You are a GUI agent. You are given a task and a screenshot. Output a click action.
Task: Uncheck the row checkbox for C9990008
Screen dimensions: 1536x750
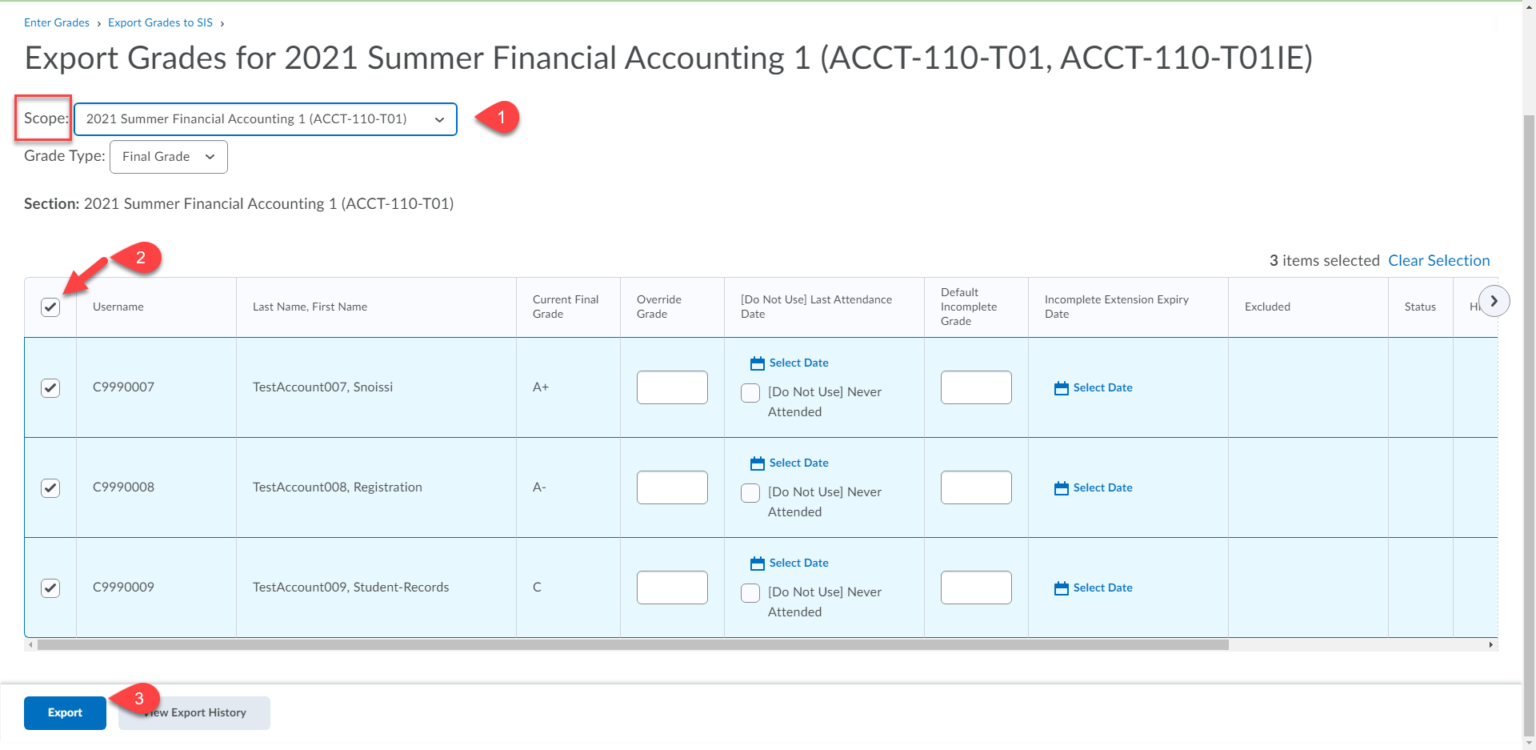coord(51,488)
